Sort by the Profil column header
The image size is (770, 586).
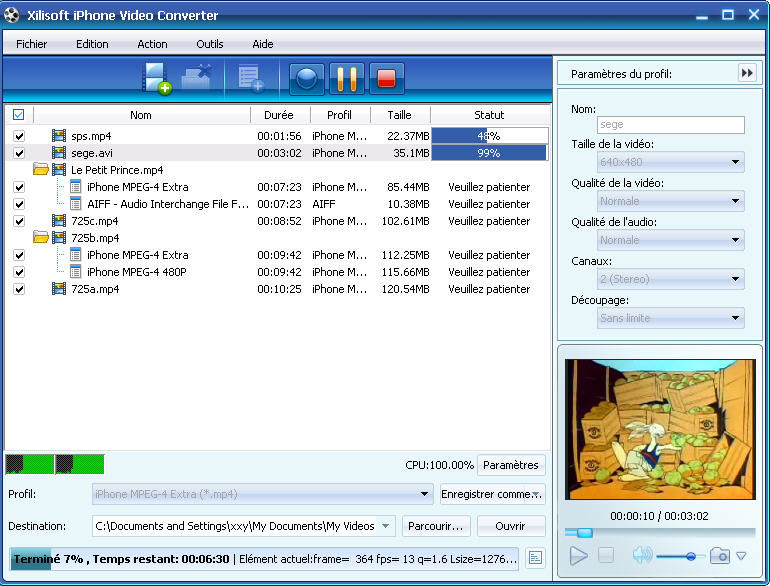click(340, 115)
